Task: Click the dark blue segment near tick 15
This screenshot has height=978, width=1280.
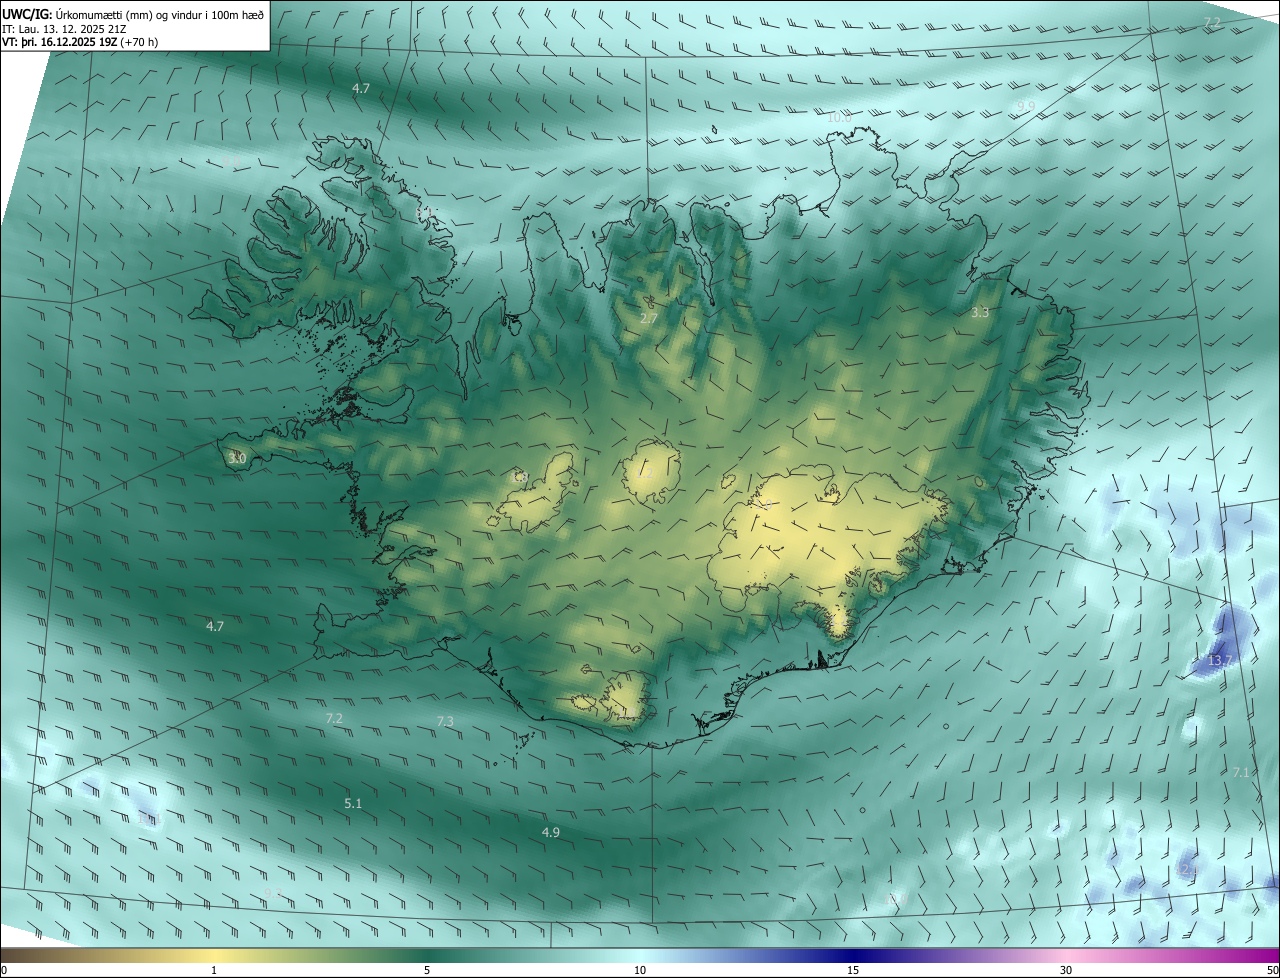Action: click(853, 955)
